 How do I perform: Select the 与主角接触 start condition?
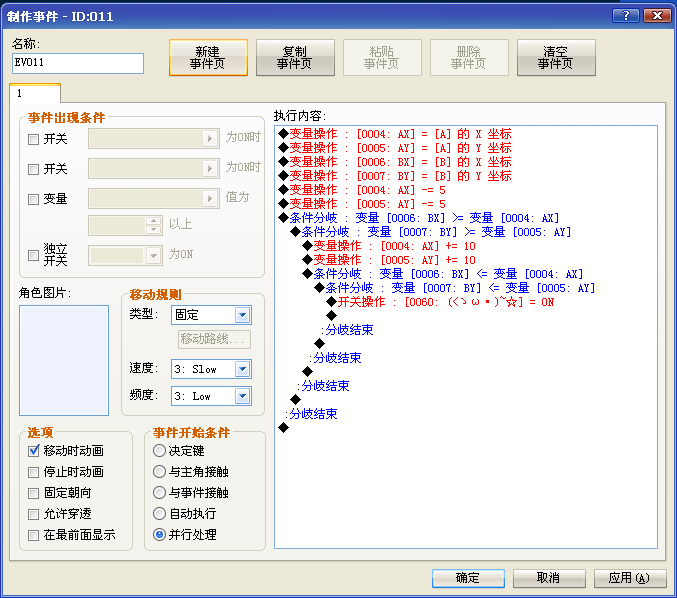click(159, 471)
